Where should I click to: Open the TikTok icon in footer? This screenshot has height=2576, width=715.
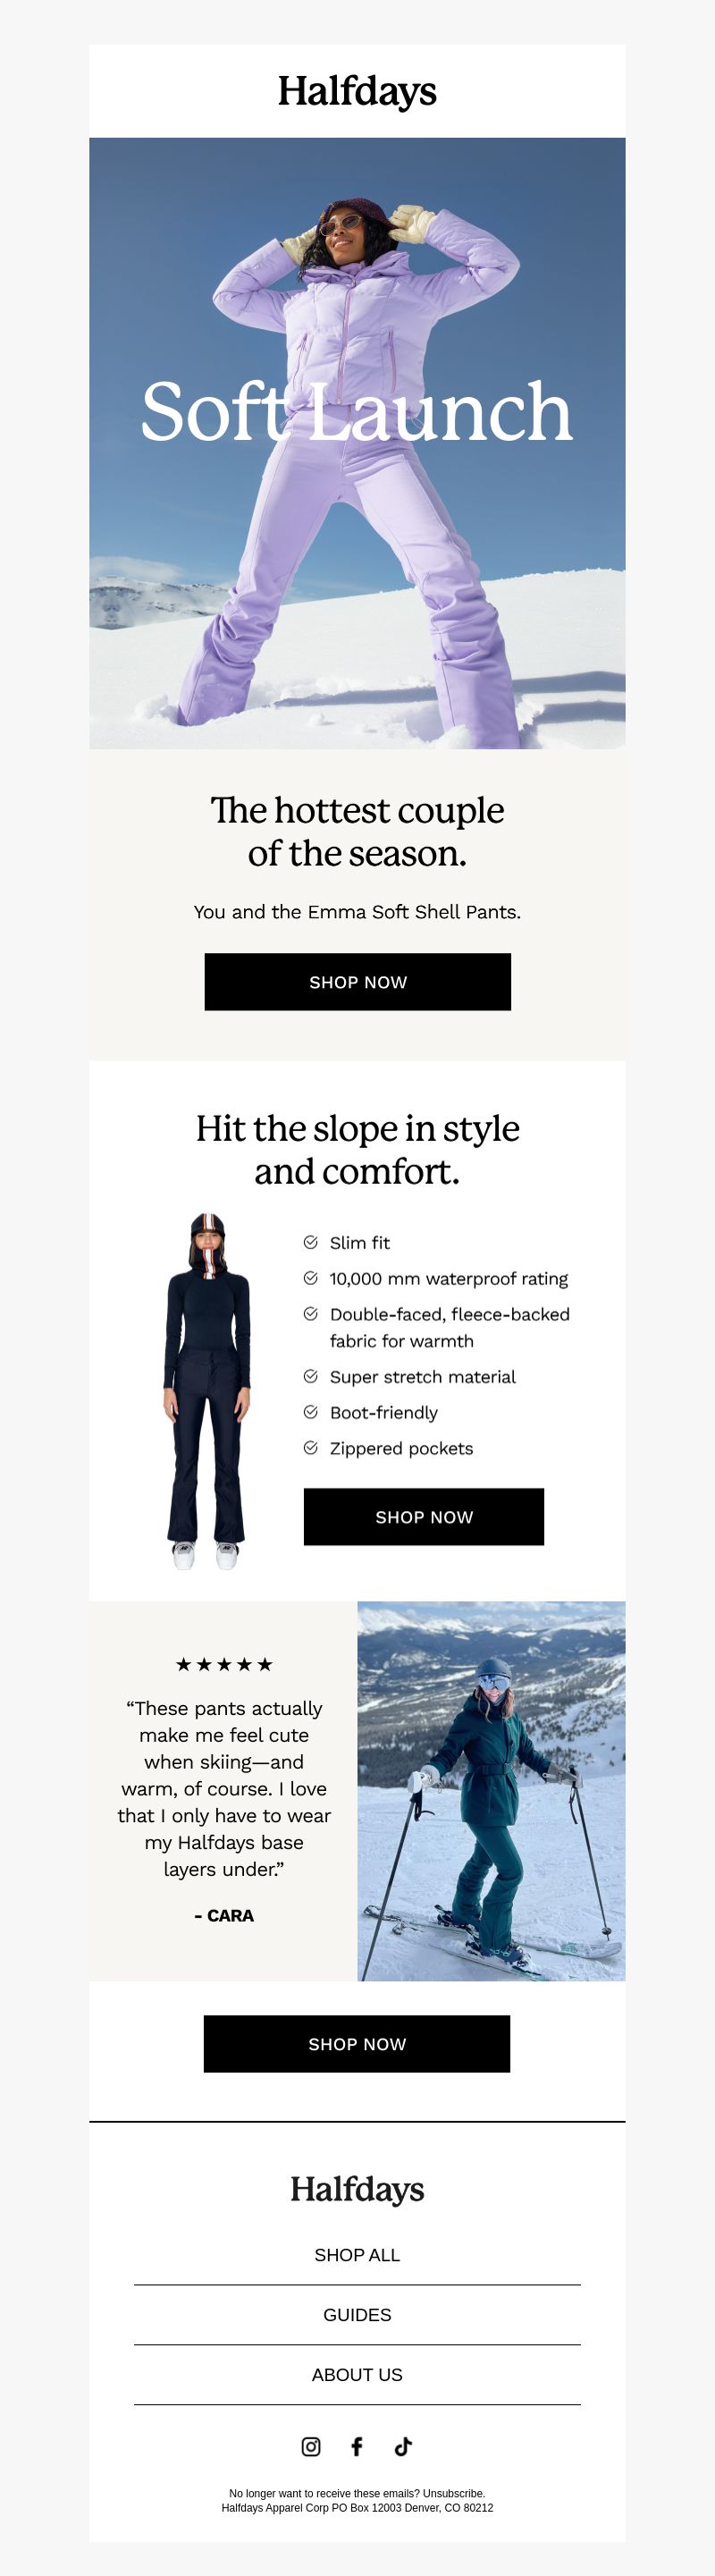pos(403,2446)
